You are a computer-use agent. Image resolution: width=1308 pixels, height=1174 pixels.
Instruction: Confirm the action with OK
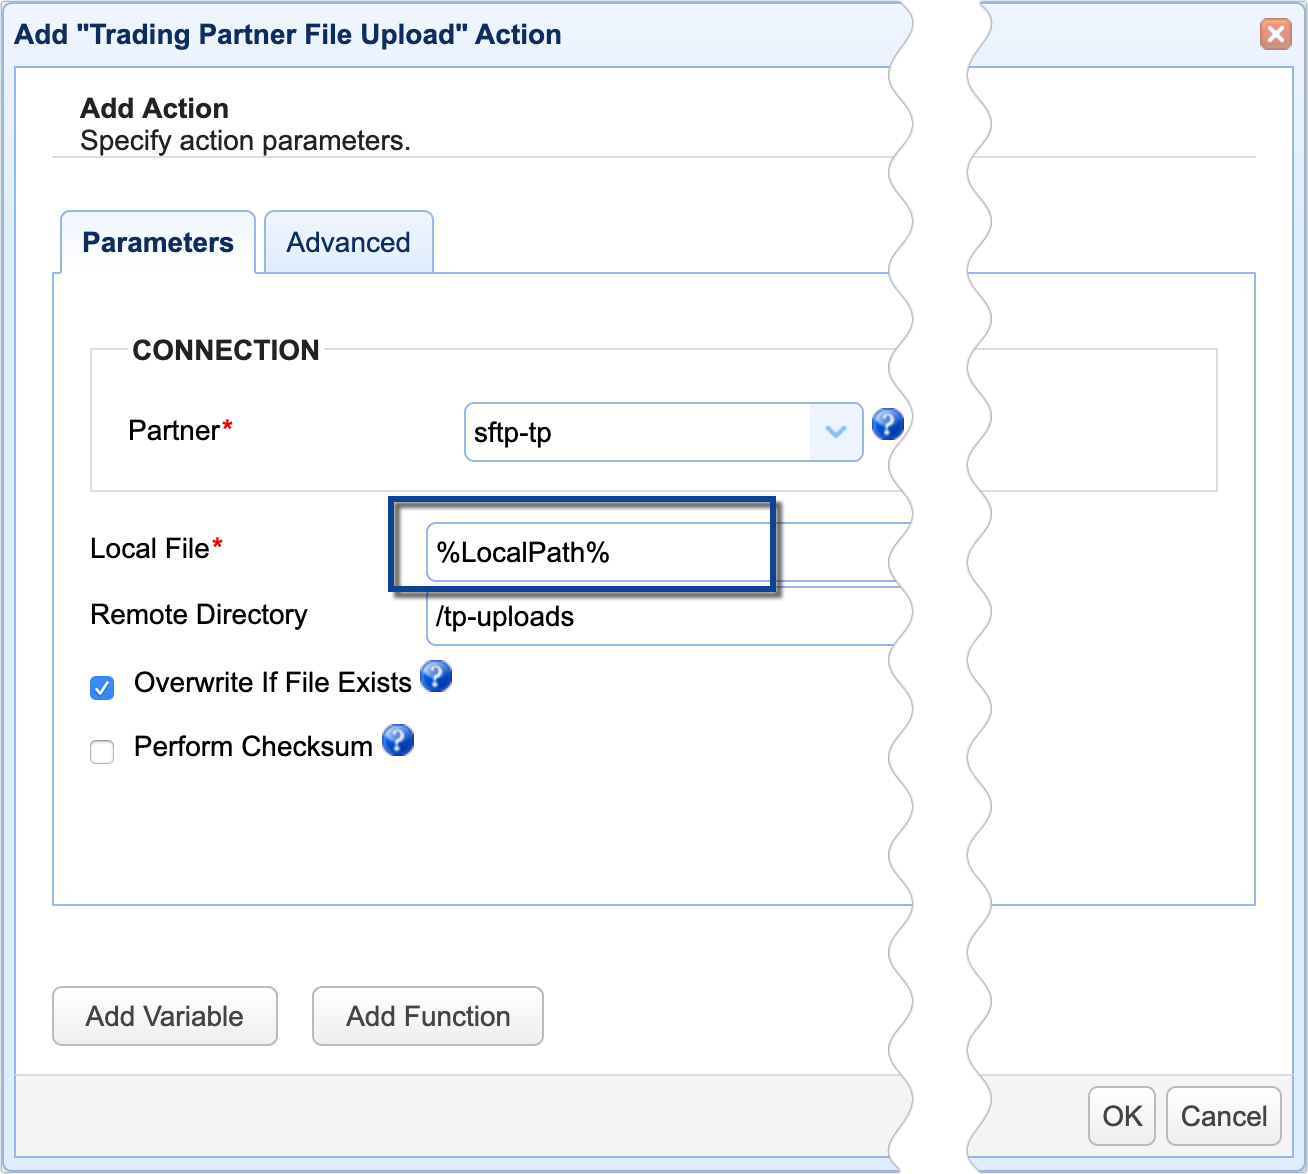[1121, 1115]
